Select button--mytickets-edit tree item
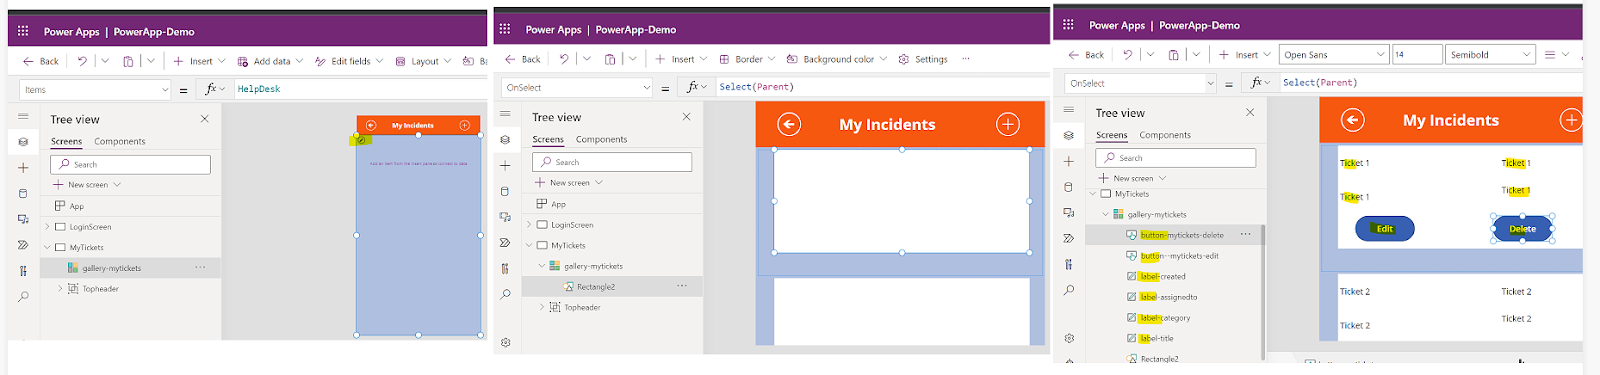Image resolution: width=1600 pixels, height=375 pixels. 1180,256
